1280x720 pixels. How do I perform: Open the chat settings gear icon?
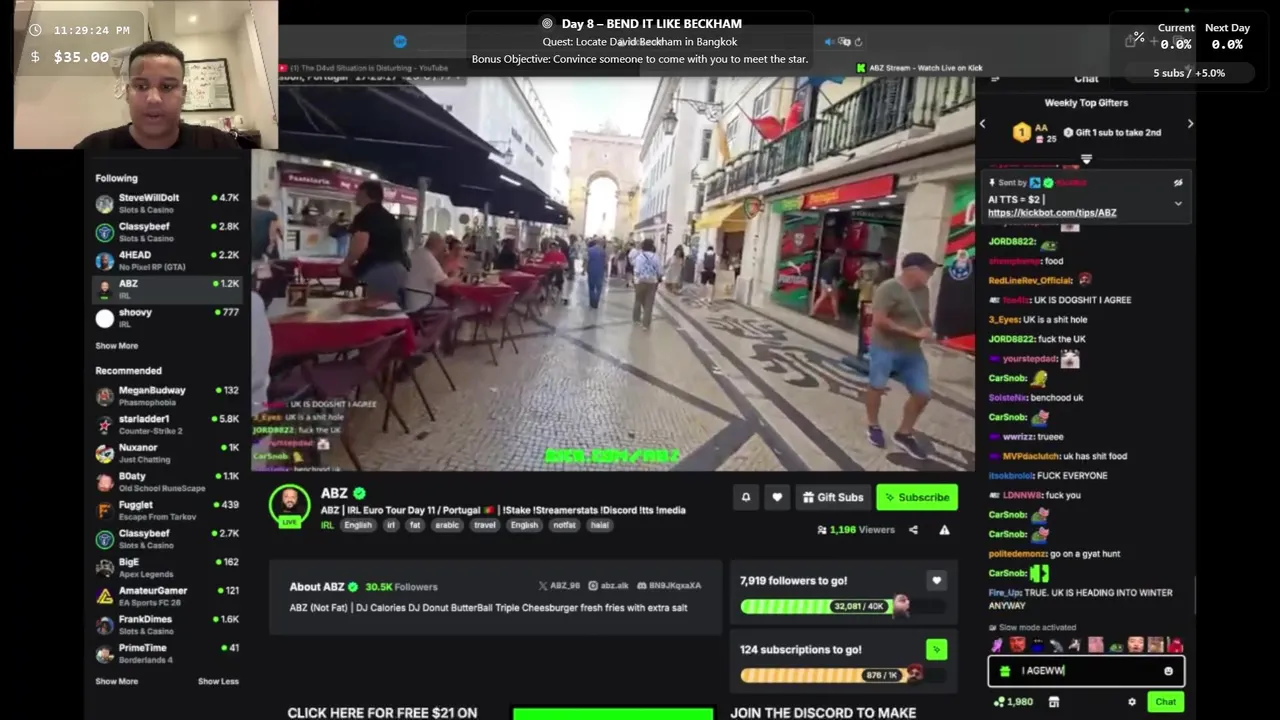[x=1132, y=702]
